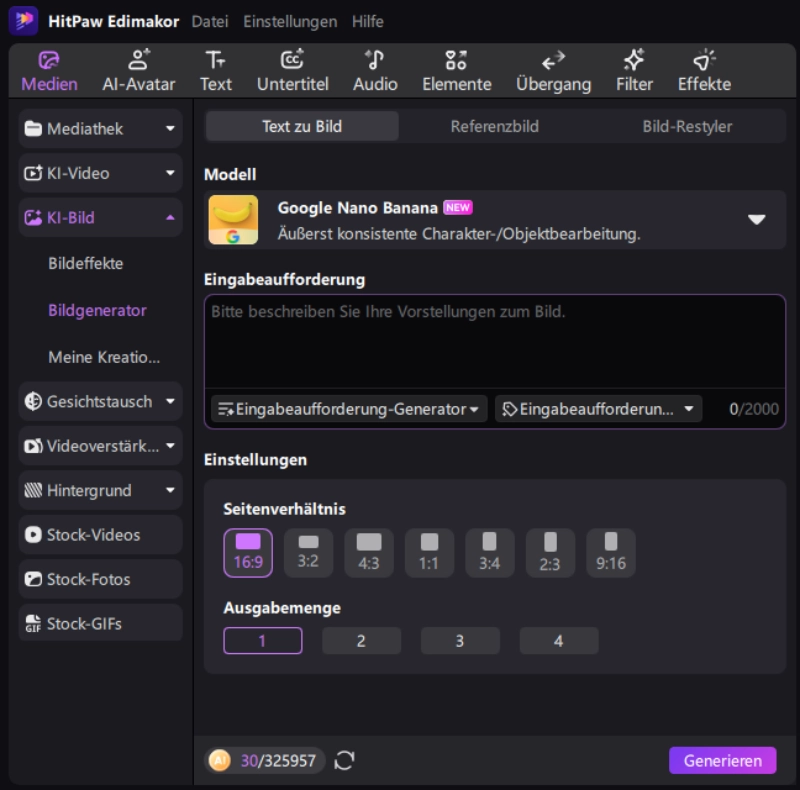
Task: Open the AI-Avatar tool in toolbar
Action: (x=138, y=71)
